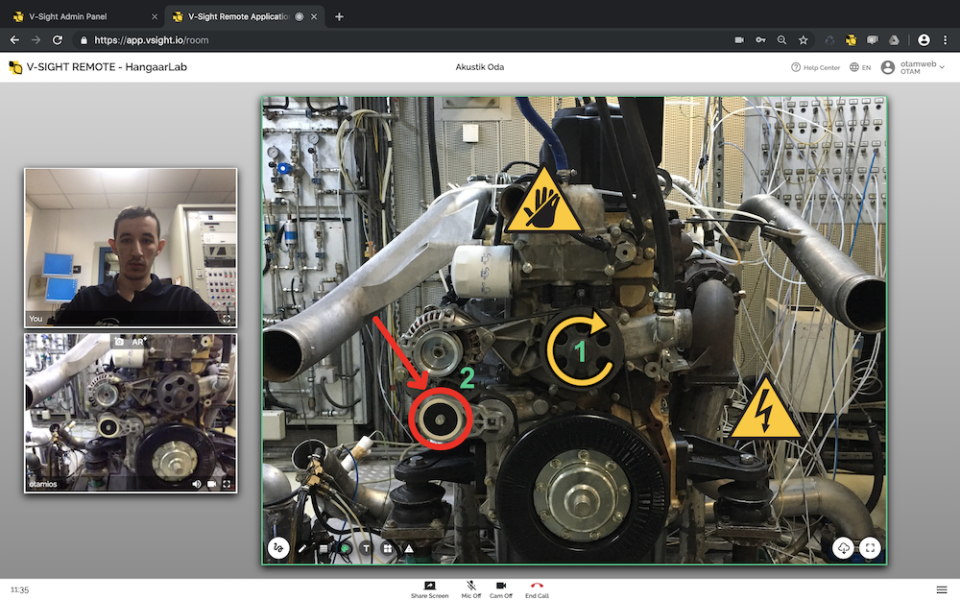The image size is (960, 600).
Task: Go back in the browser
Action: [x=15, y=40]
